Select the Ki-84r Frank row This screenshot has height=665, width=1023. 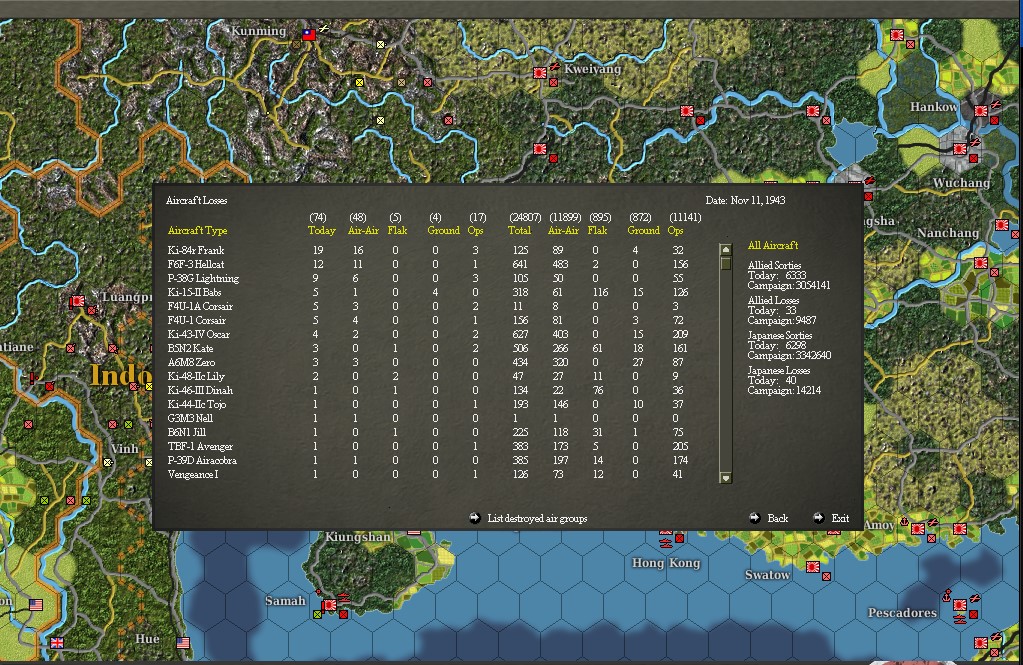coord(427,250)
